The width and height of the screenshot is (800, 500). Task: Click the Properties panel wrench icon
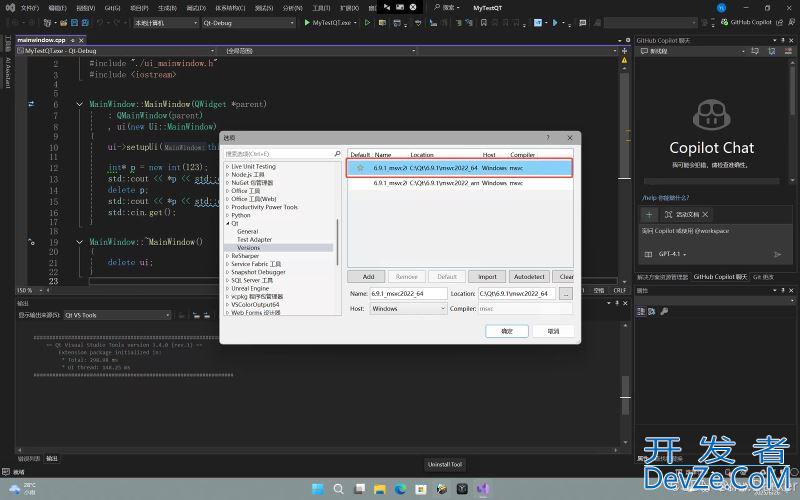point(664,311)
